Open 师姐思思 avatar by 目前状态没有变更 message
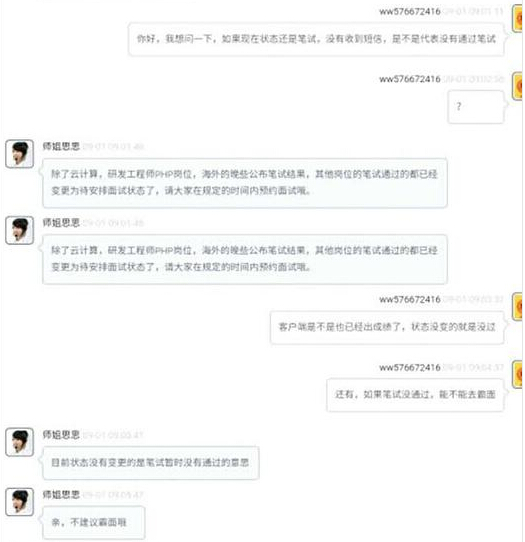 tap(19, 442)
